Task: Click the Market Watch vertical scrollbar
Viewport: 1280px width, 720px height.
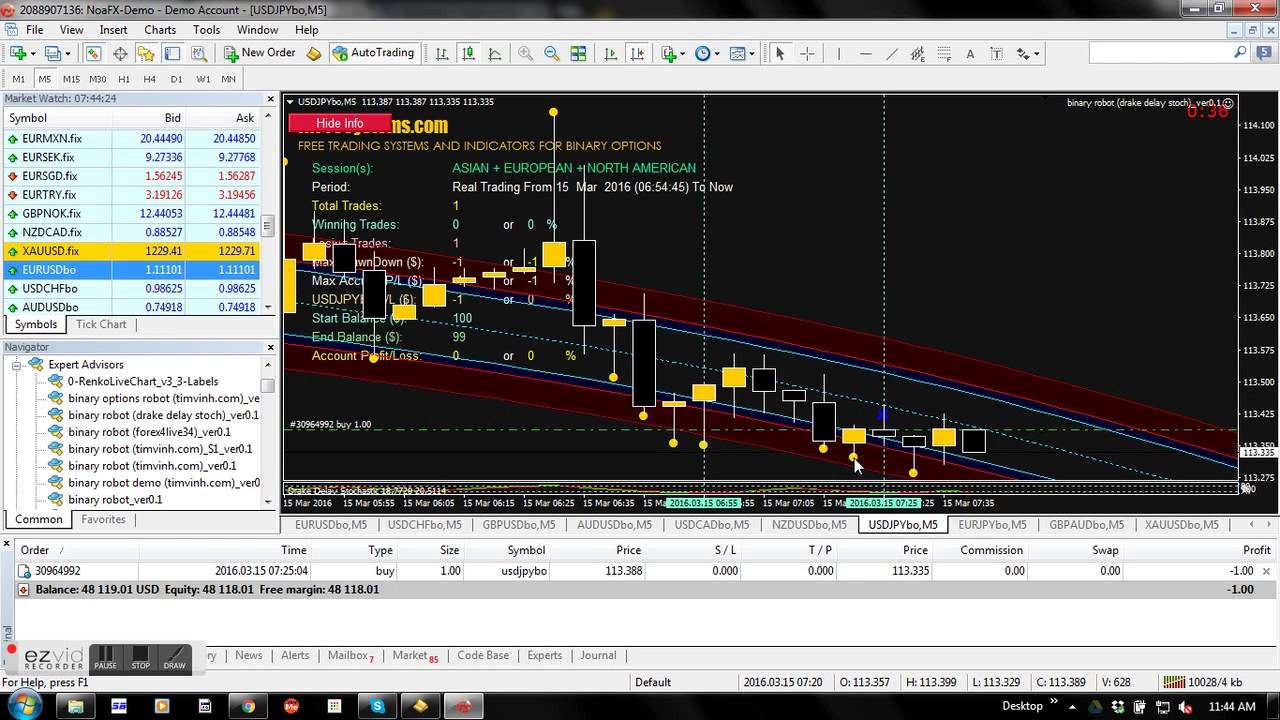Action: coord(267,228)
